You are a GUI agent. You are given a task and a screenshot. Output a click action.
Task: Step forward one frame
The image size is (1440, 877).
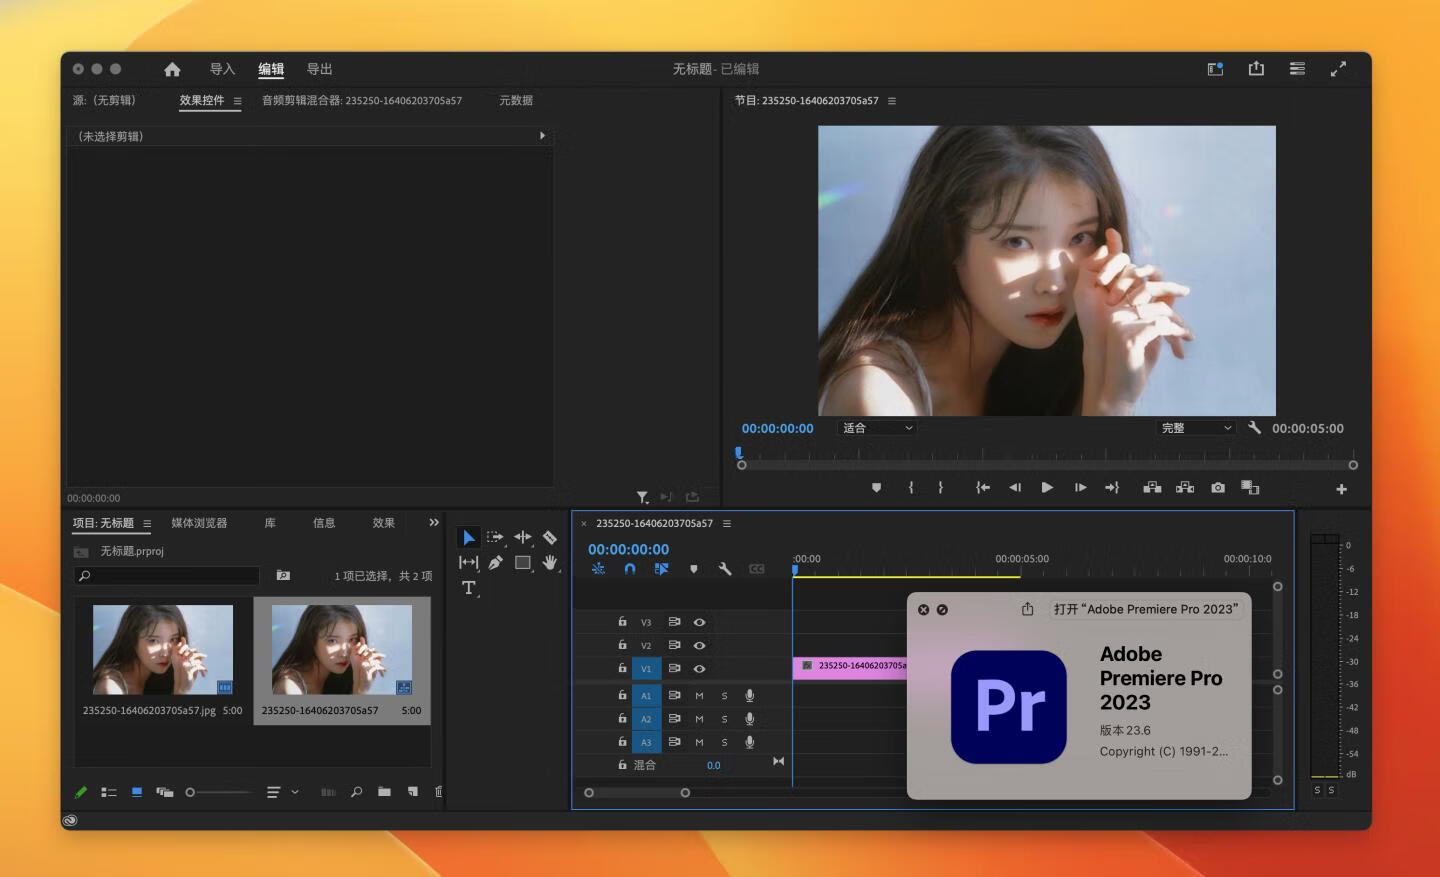pyautogui.click(x=1080, y=488)
